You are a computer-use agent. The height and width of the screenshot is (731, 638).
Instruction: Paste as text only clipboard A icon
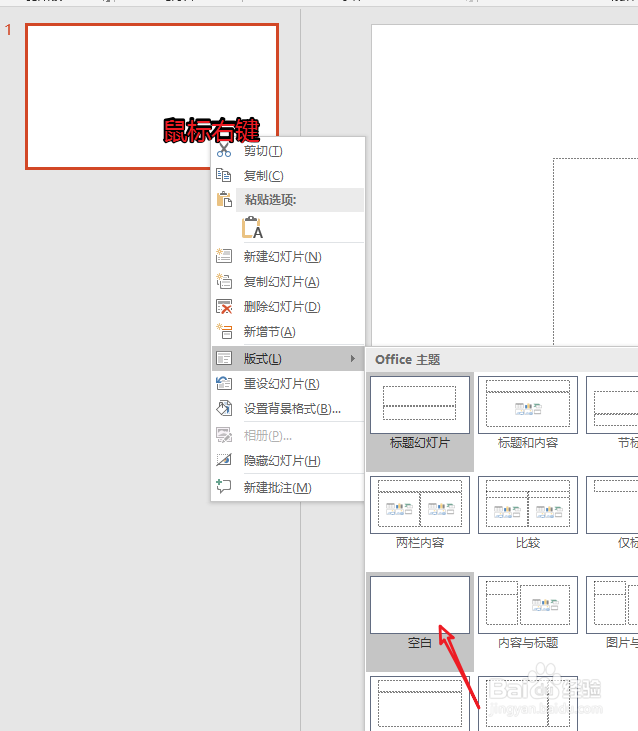(252, 228)
